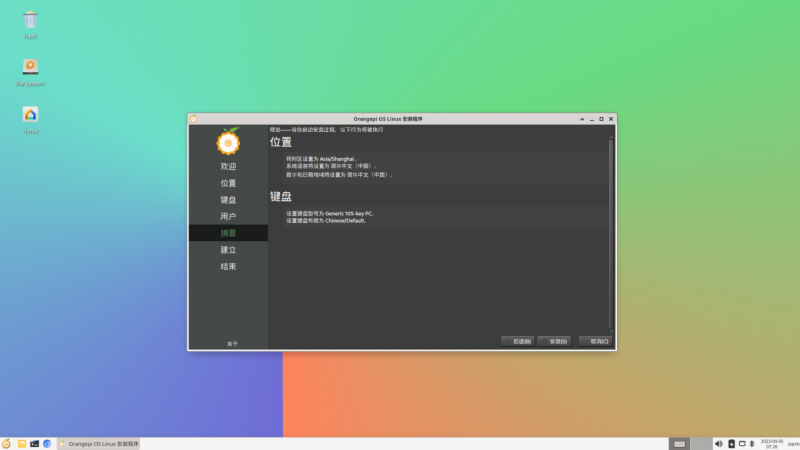The image size is (800, 450).
Task: Open the web browser taskbar icon
Action: click(47, 443)
